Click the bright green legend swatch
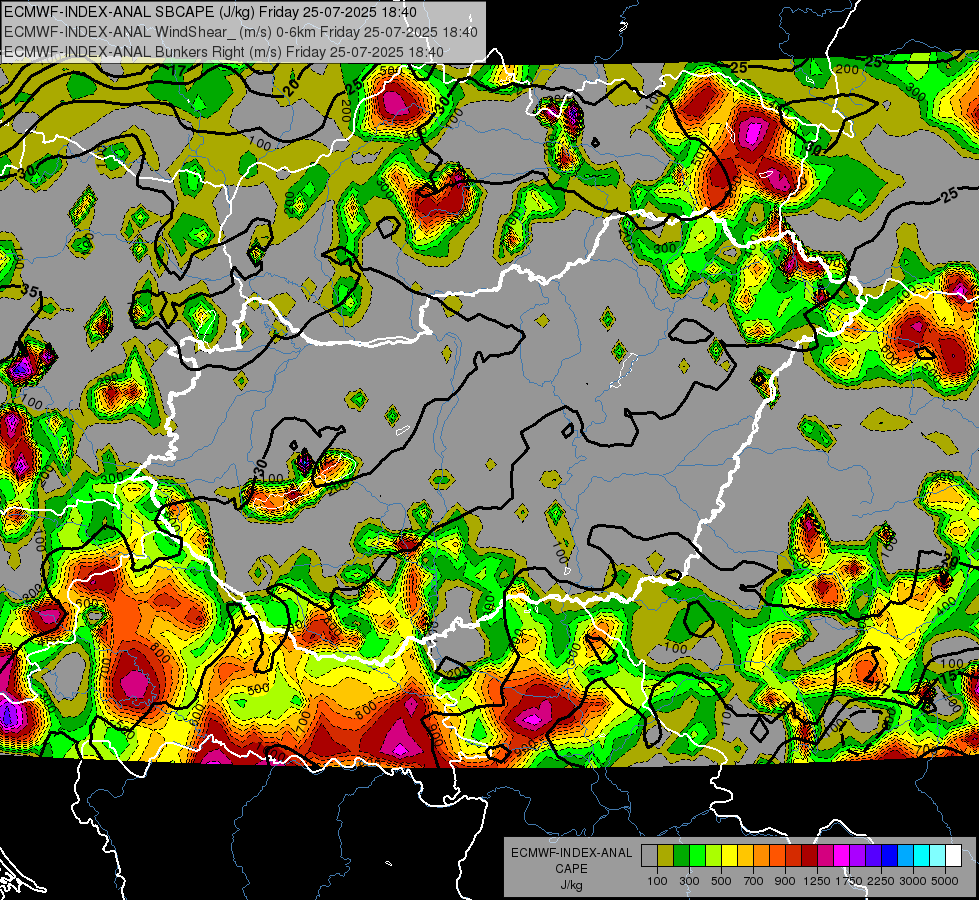This screenshot has width=979, height=900. click(697, 856)
